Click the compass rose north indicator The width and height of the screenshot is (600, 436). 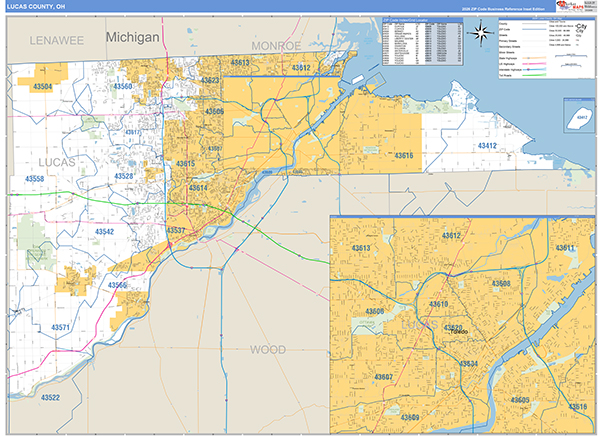coord(481,33)
